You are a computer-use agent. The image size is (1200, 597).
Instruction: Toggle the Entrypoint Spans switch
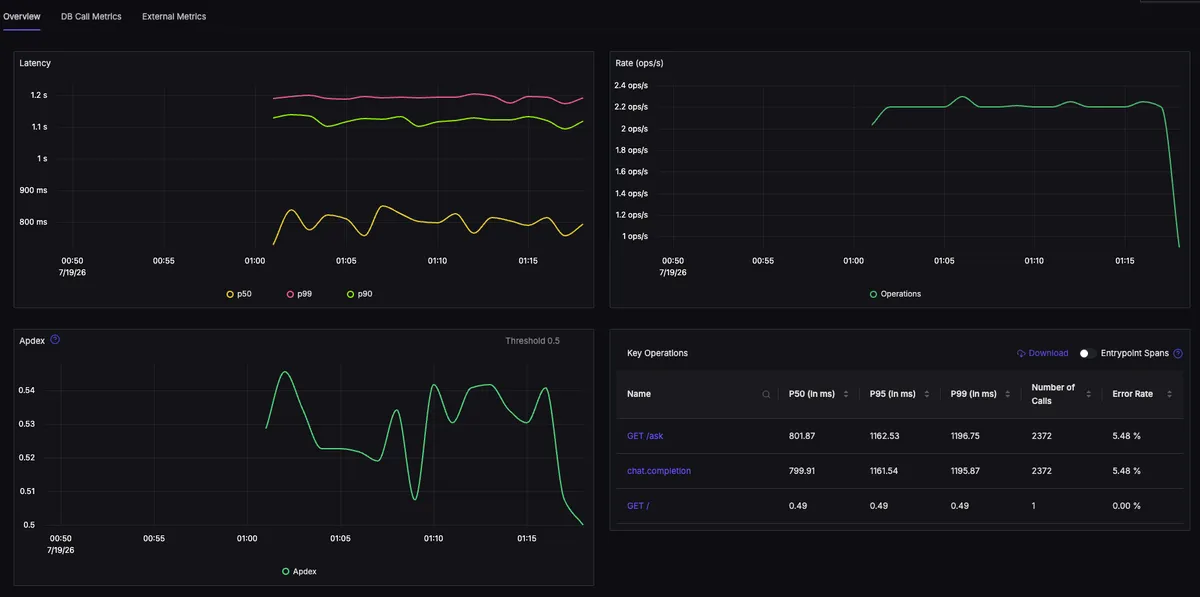pos(1088,353)
